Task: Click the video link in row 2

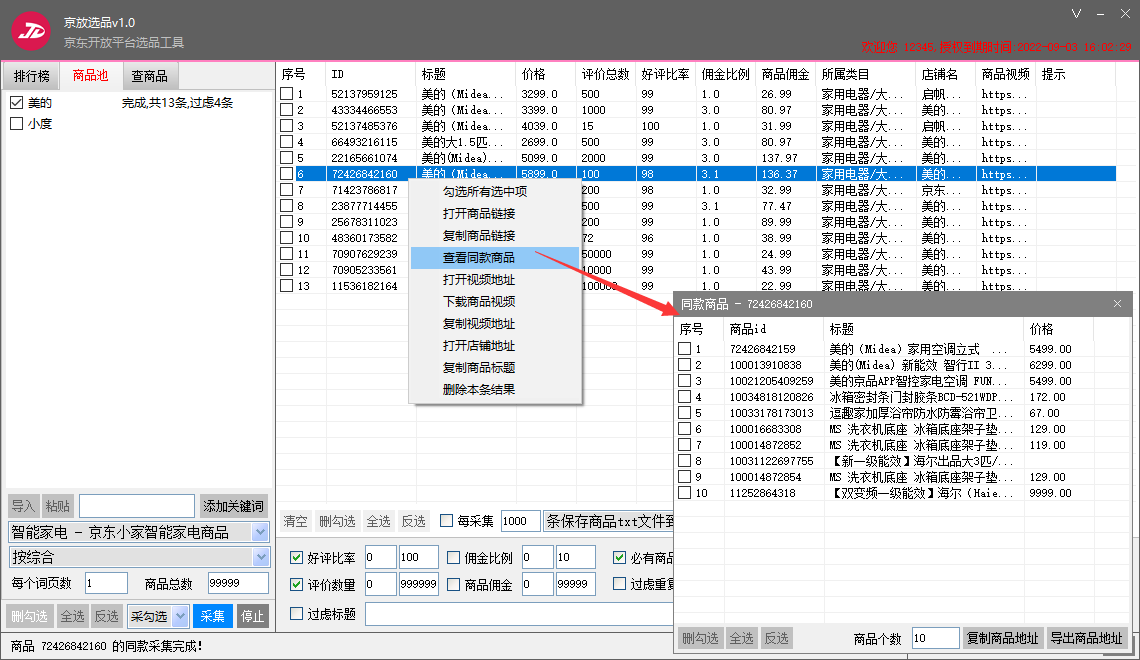Action: 1004,110
